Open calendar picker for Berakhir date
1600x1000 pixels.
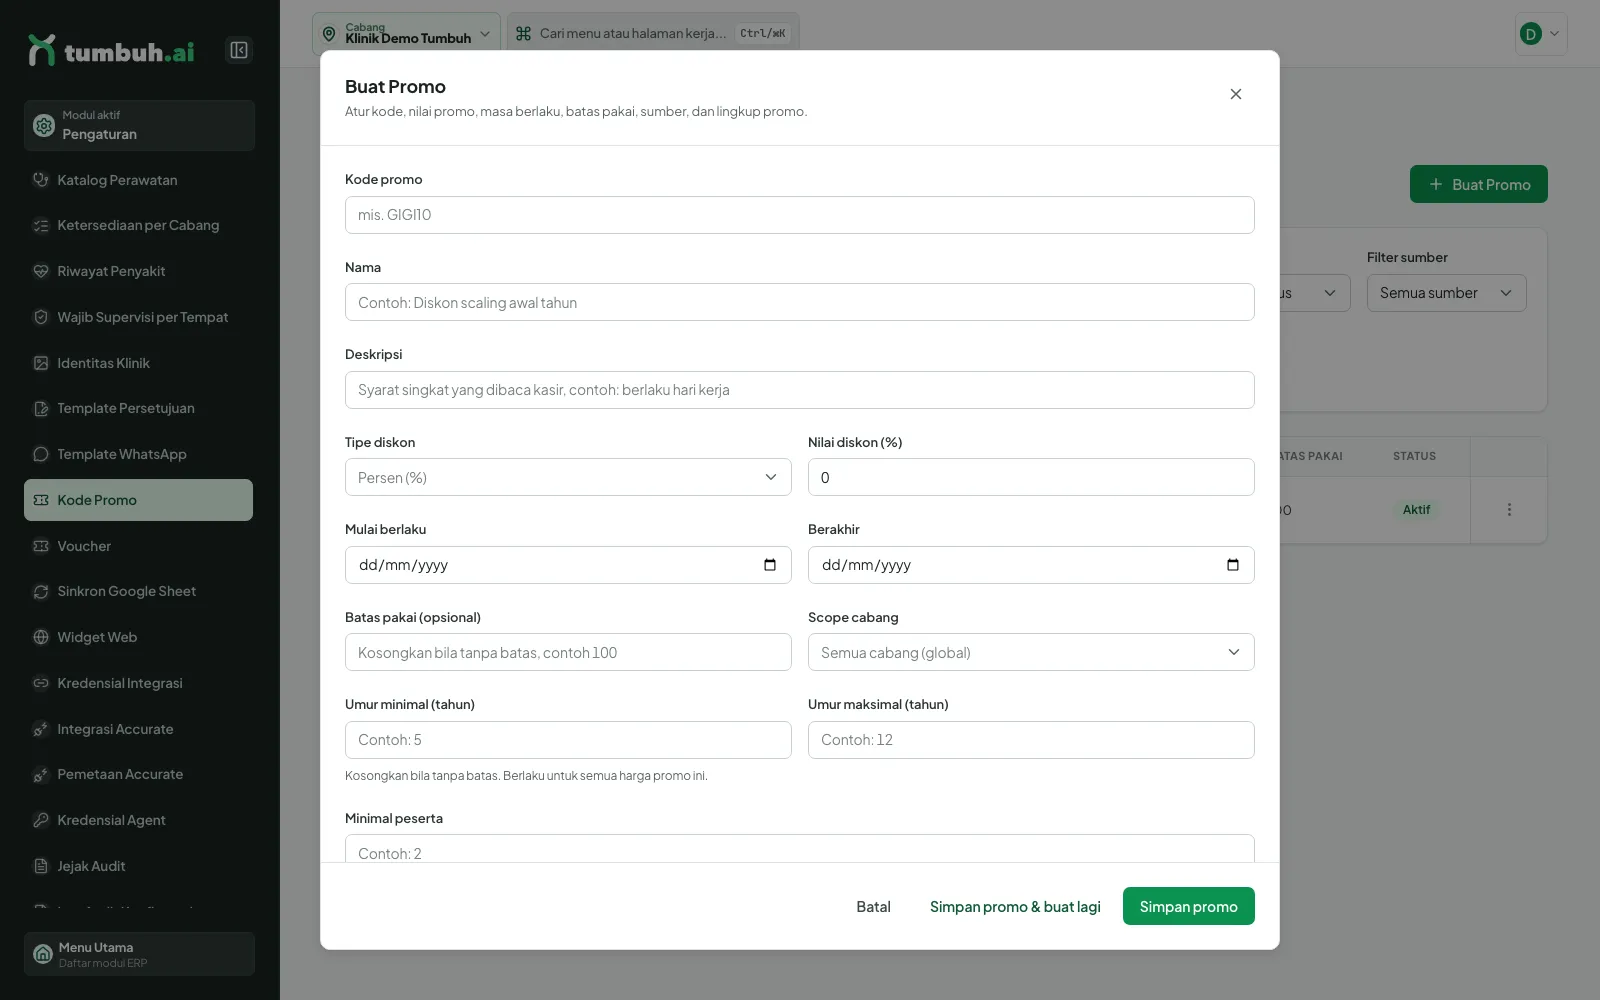point(1233,565)
